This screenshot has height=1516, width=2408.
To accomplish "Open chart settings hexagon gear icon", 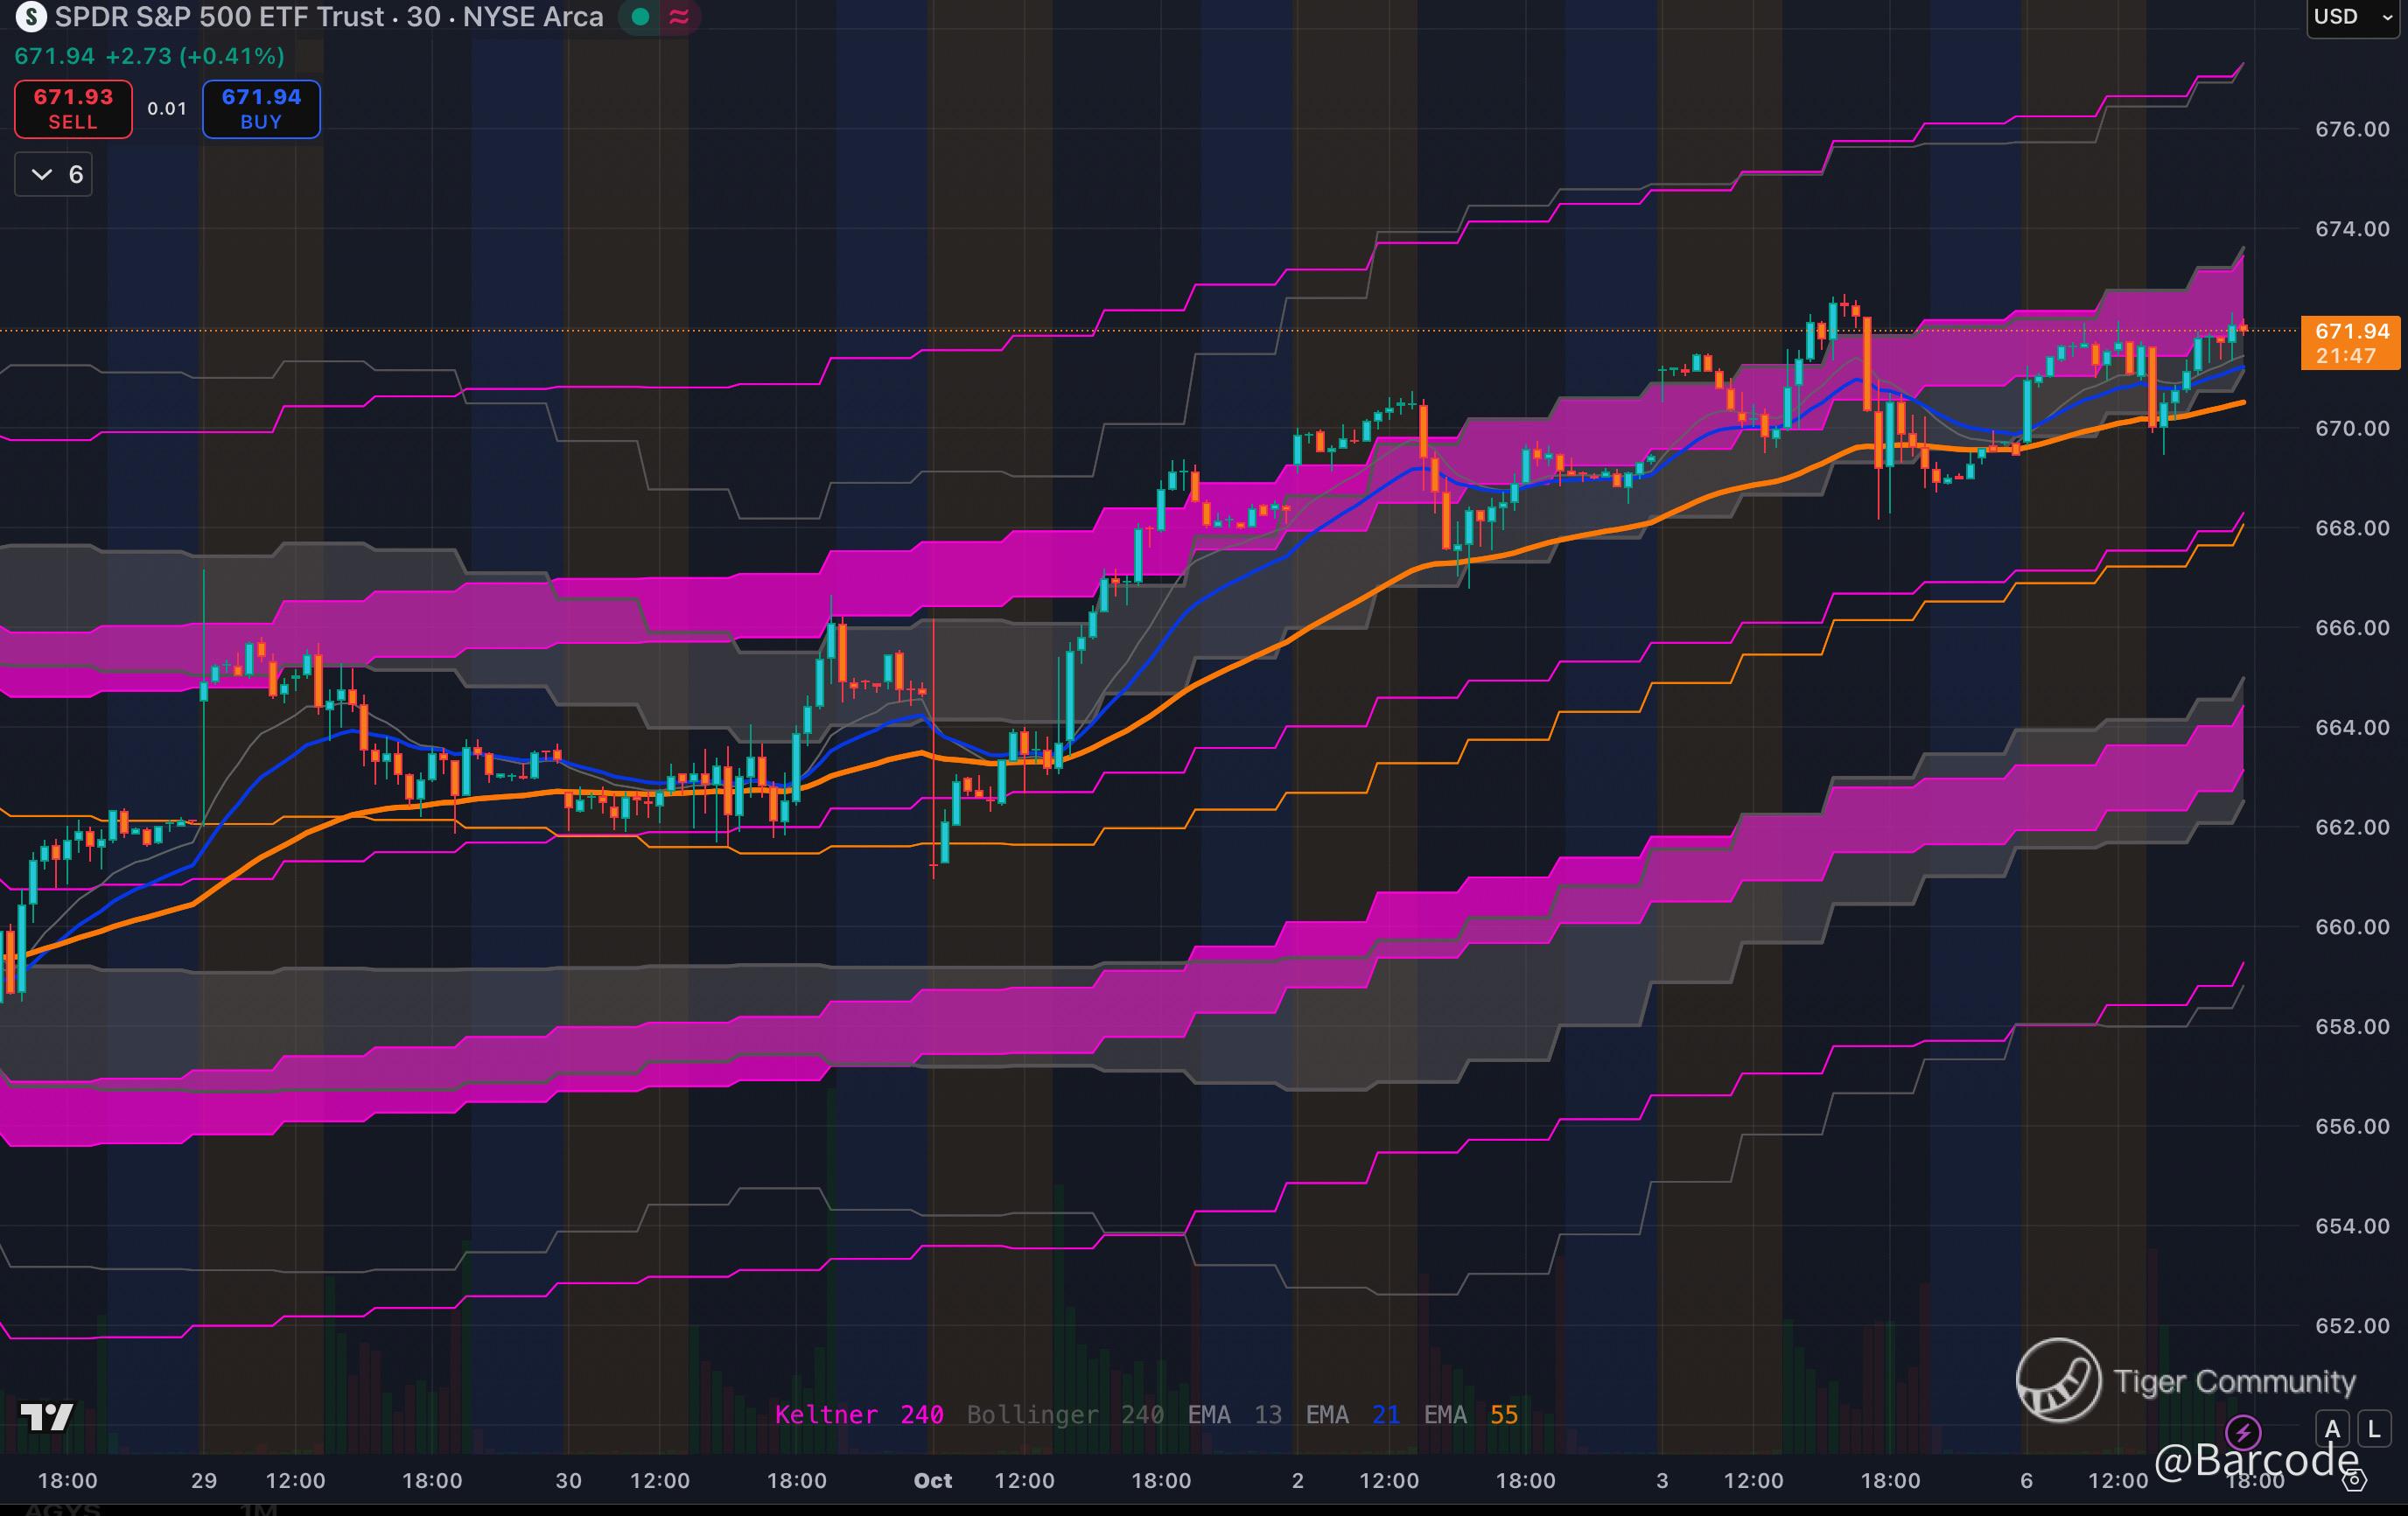I will 2356,1481.
